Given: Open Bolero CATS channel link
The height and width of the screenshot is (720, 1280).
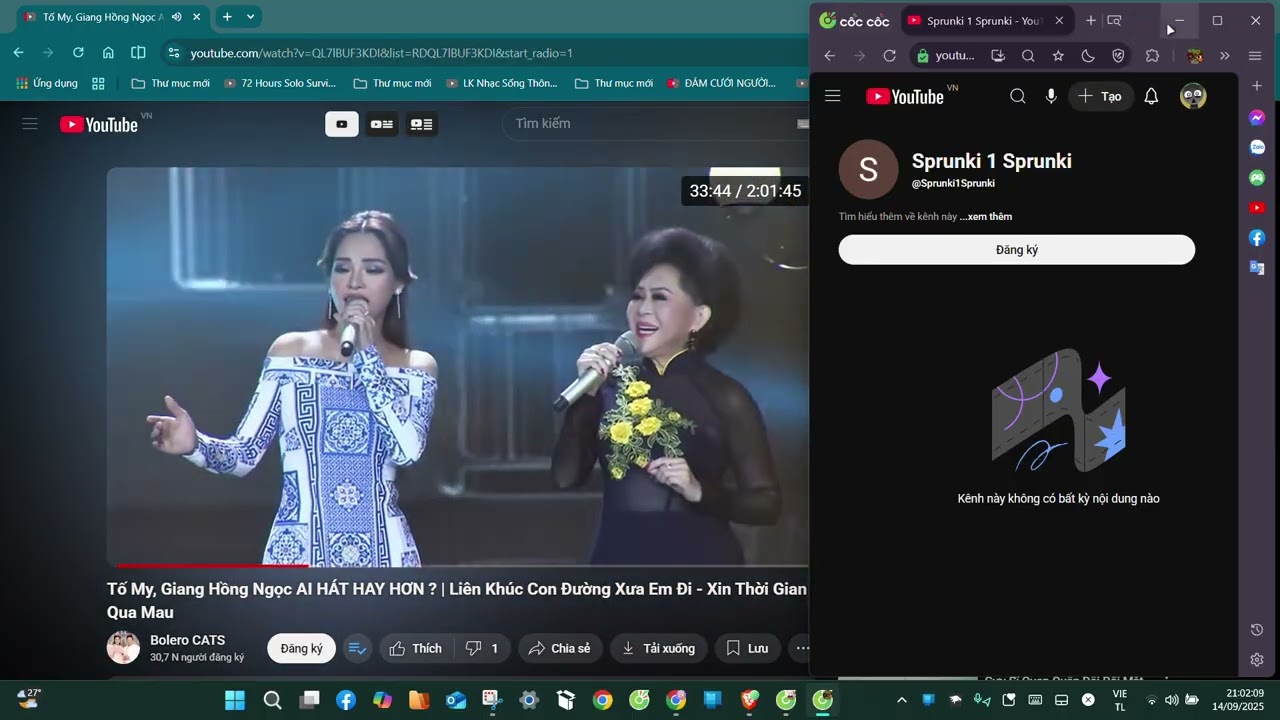Looking at the screenshot, I should [x=187, y=640].
